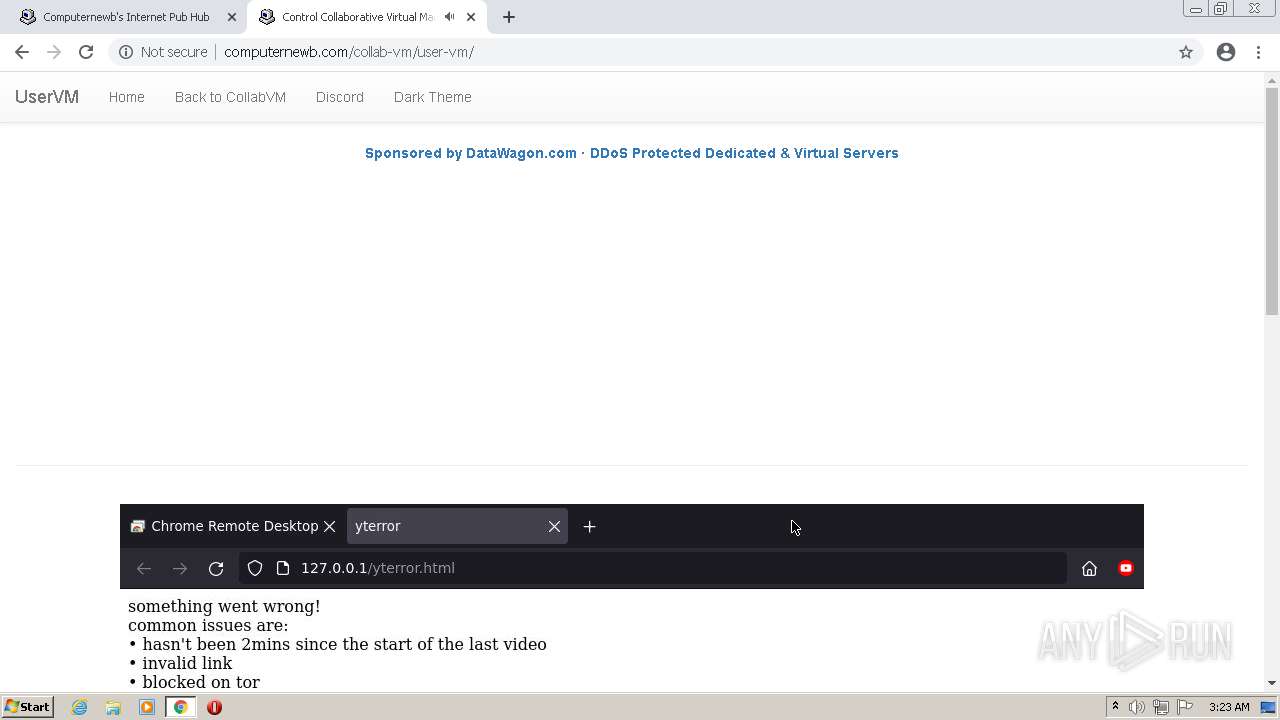This screenshot has width=1280, height=720.
Task: Reload the UserVM page in Chrome
Action: click(x=86, y=52)
